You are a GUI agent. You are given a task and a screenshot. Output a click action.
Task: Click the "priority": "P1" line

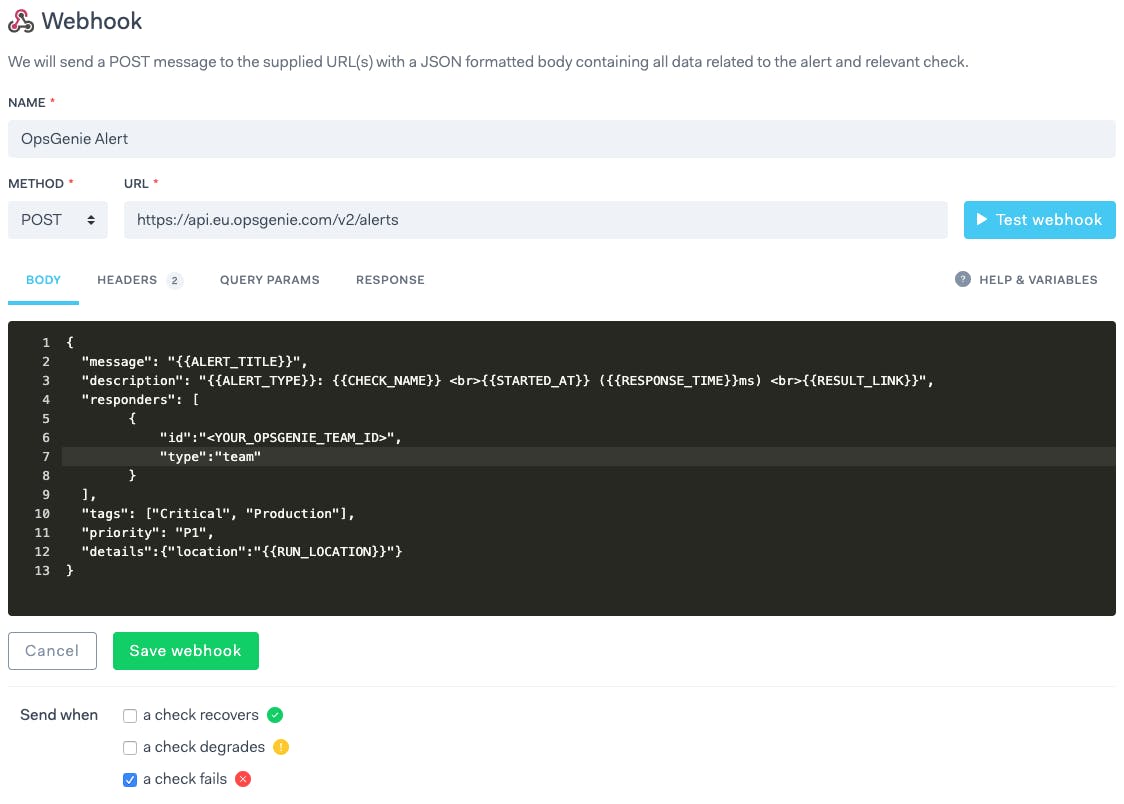coord(148,532)
